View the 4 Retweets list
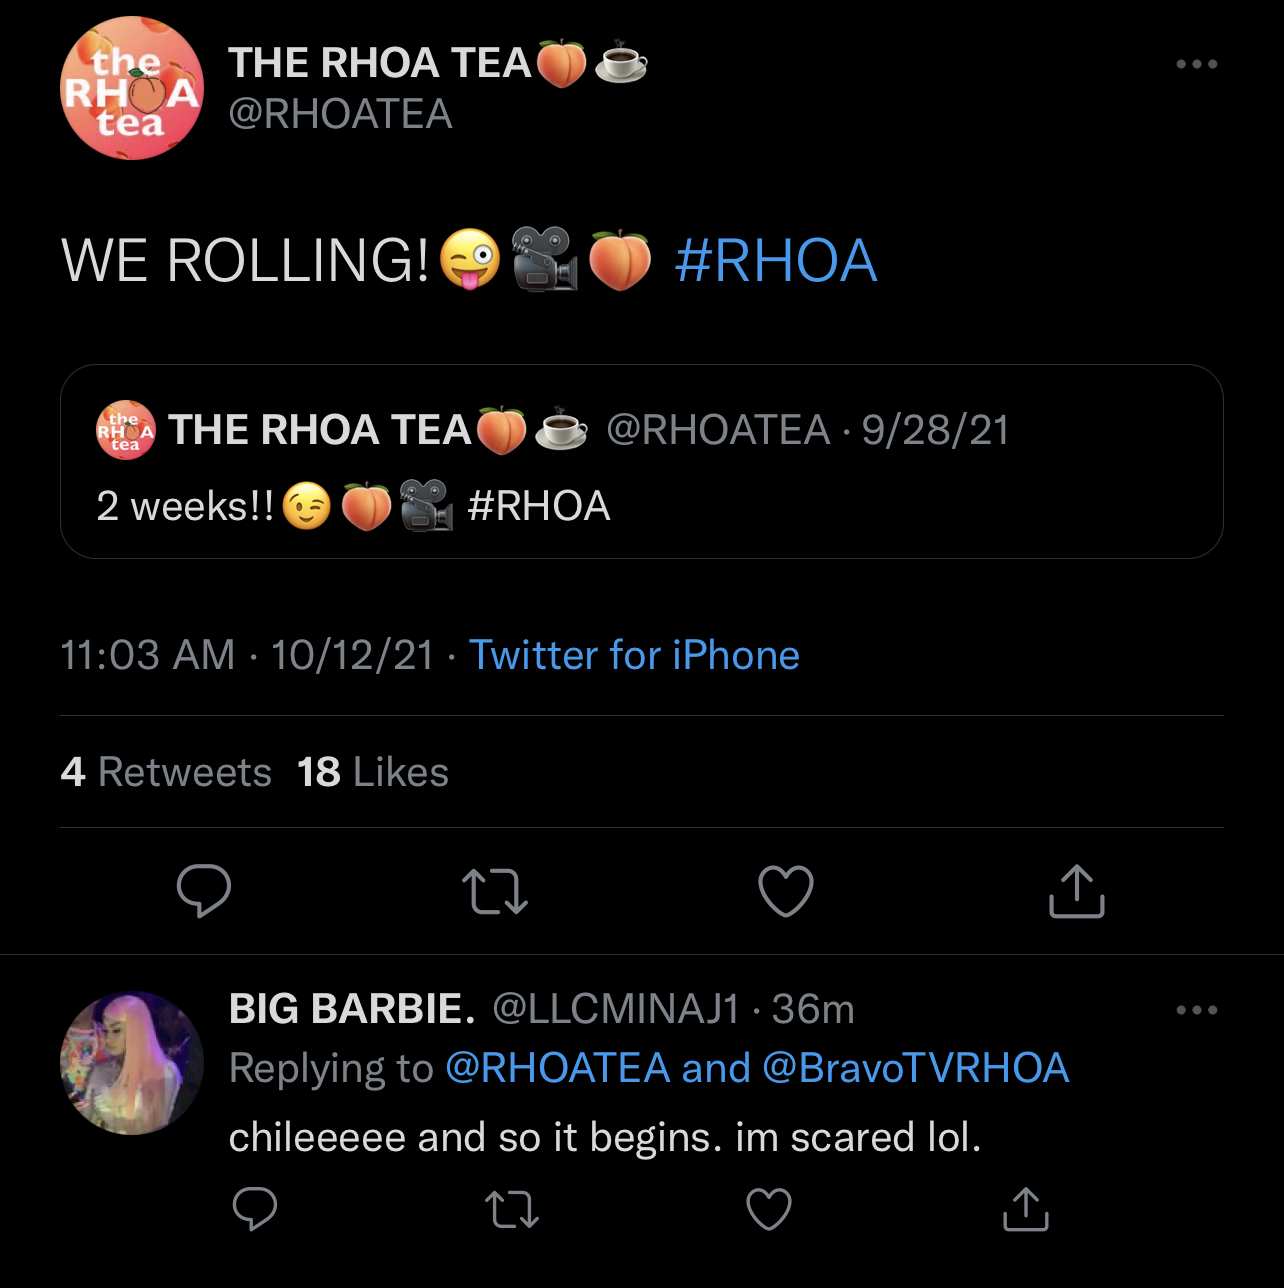 click(x=166, y=772)
